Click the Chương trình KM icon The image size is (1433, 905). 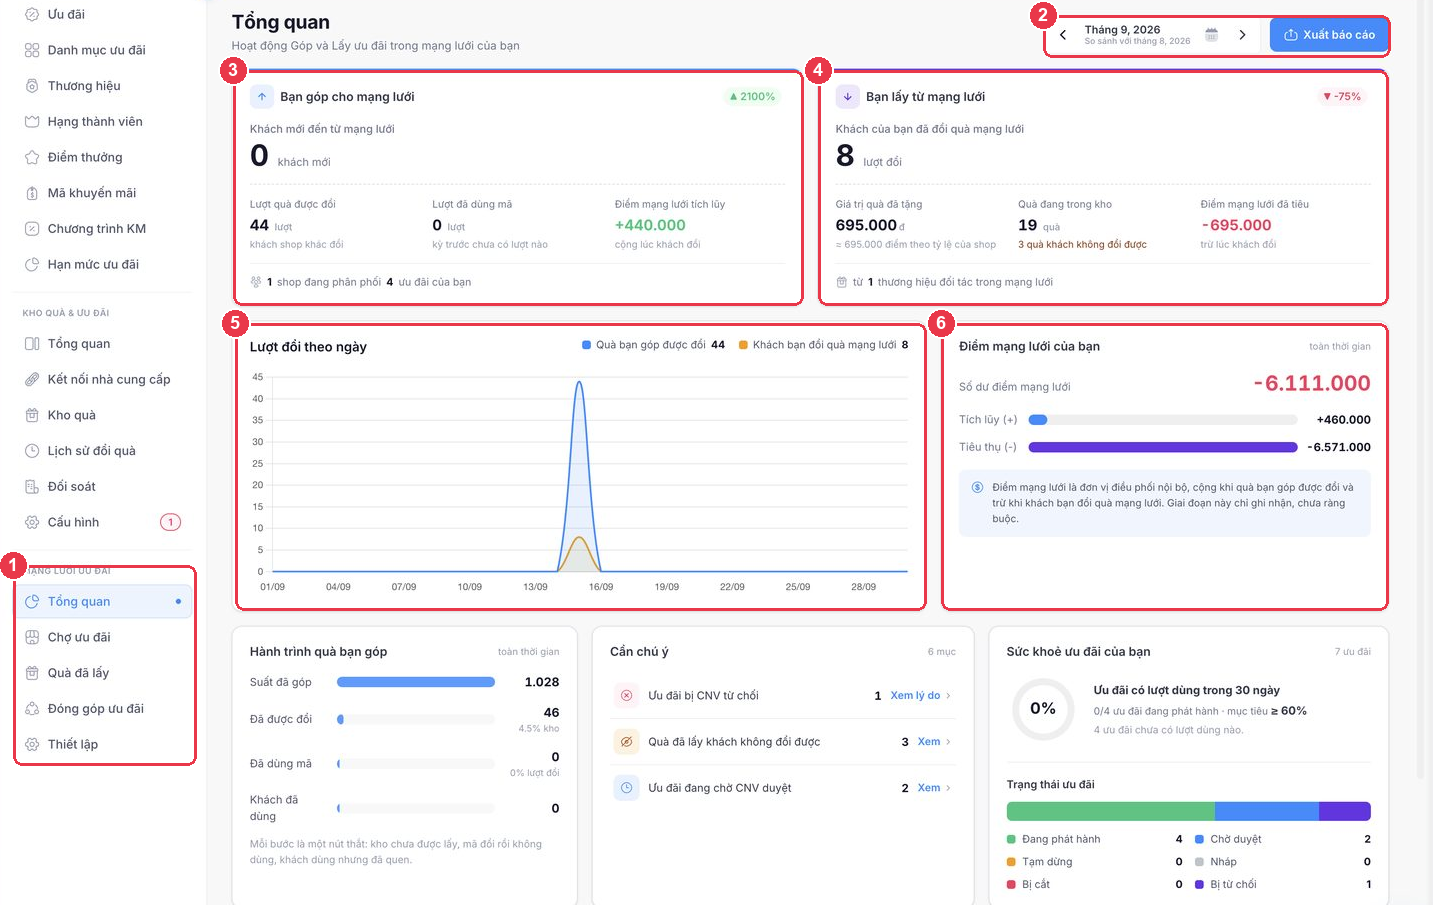pos(32,229)
